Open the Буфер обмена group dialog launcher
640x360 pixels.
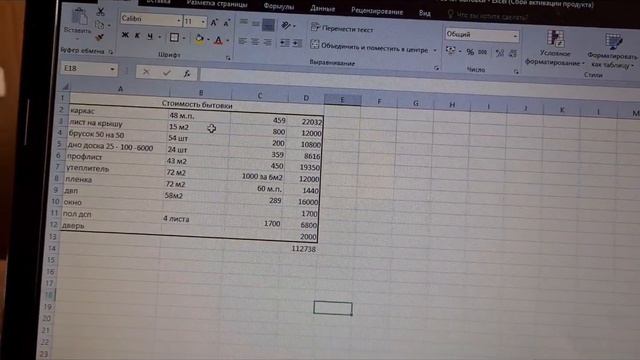tap(111, 52)
